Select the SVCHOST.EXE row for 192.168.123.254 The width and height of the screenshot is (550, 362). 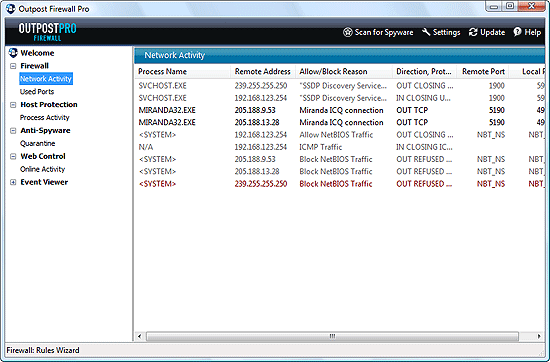[x=340, y=98]
